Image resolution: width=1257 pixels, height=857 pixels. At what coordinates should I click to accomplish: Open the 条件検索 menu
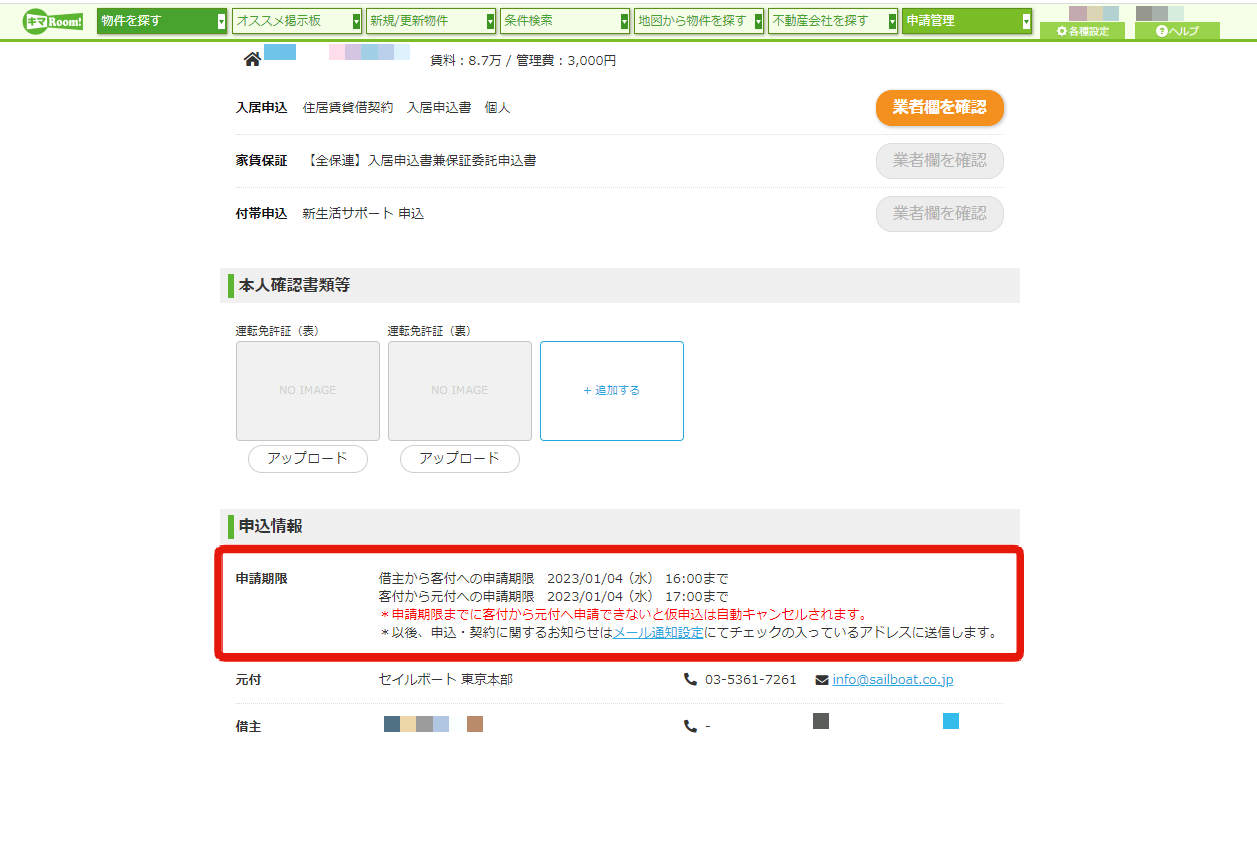pos(565,21)
